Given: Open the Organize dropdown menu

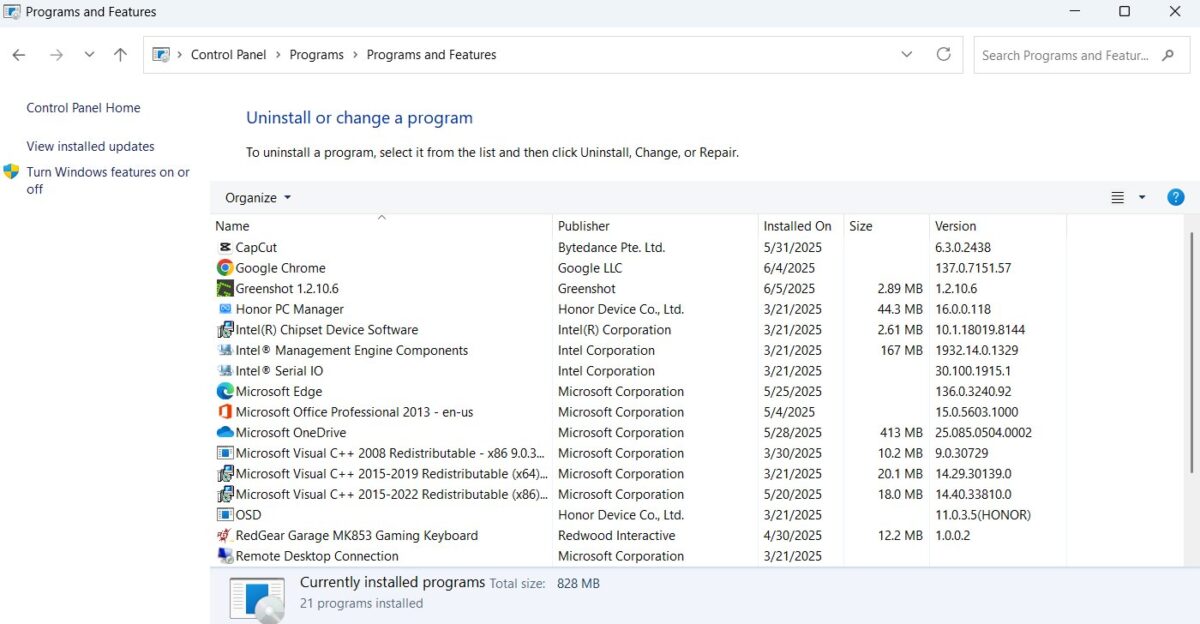Looking at the screenshot, I should [258, 198].
